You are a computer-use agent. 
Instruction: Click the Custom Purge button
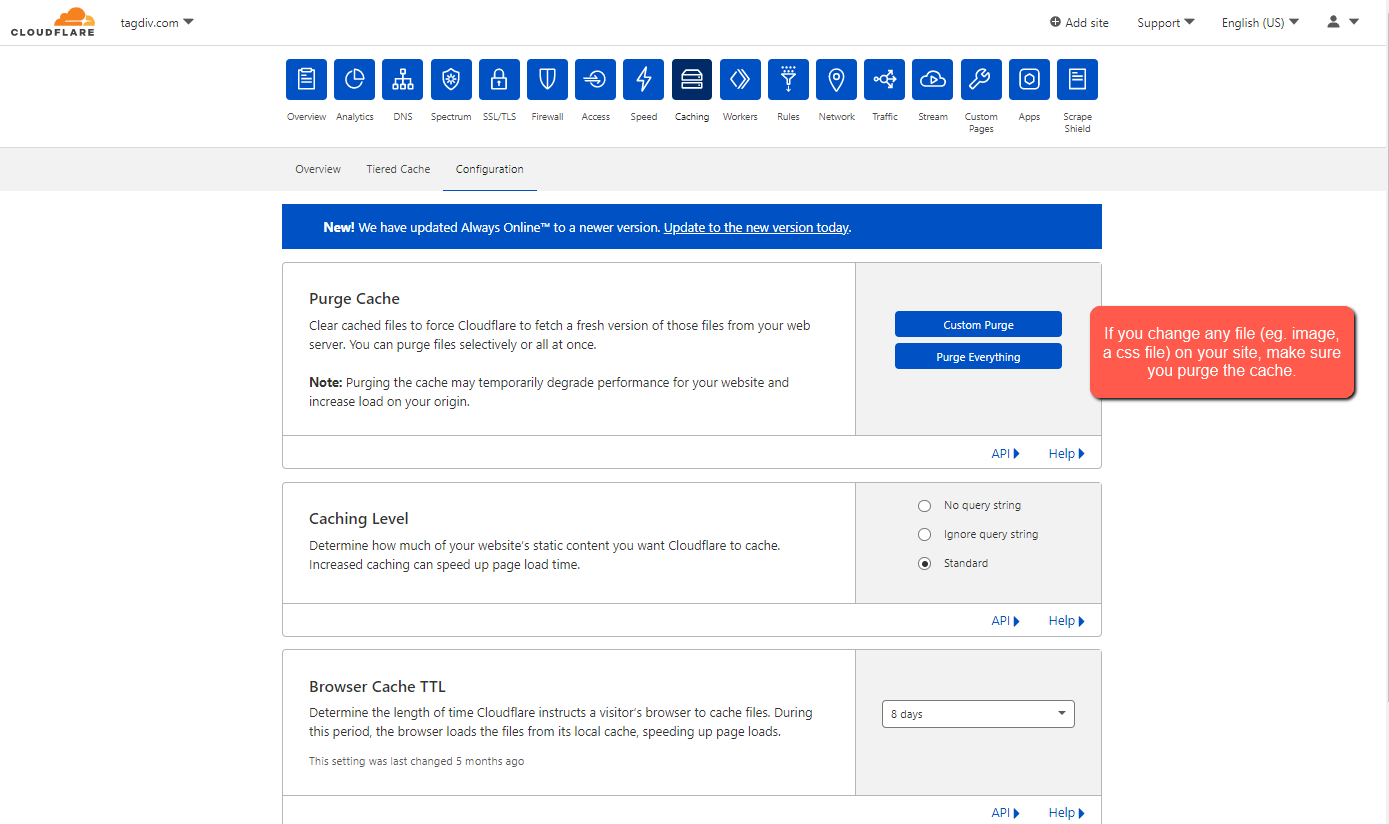[x=978, y=324]
